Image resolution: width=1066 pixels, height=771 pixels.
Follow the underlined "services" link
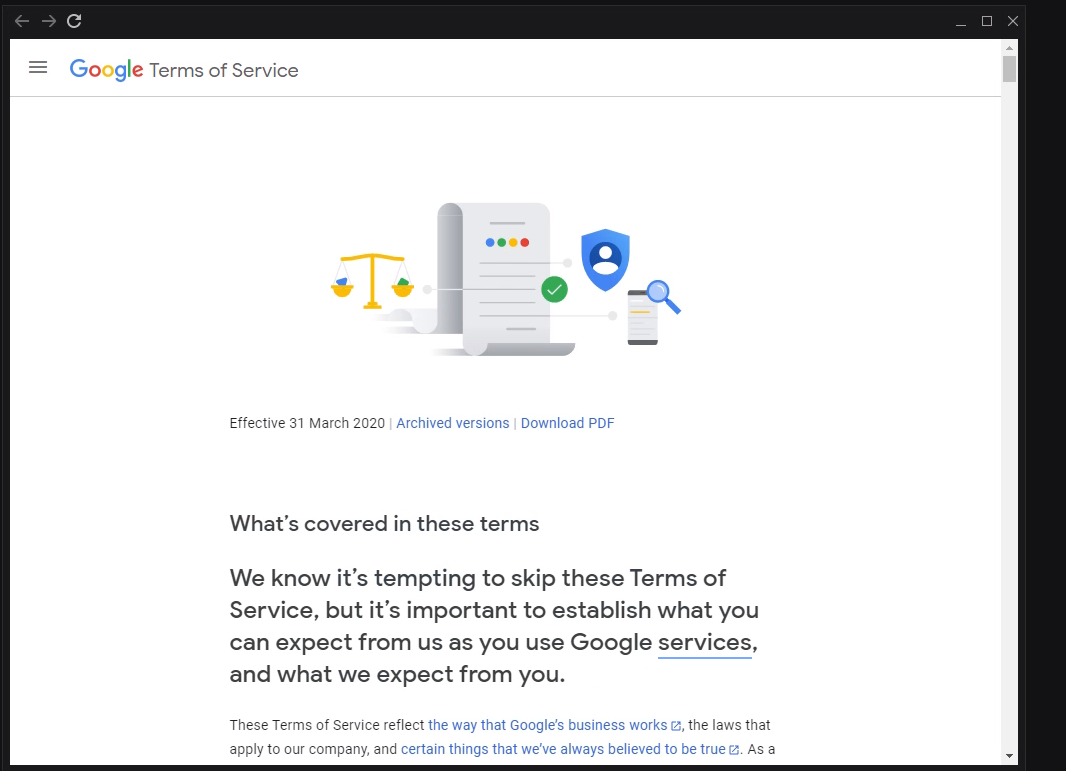704,642
